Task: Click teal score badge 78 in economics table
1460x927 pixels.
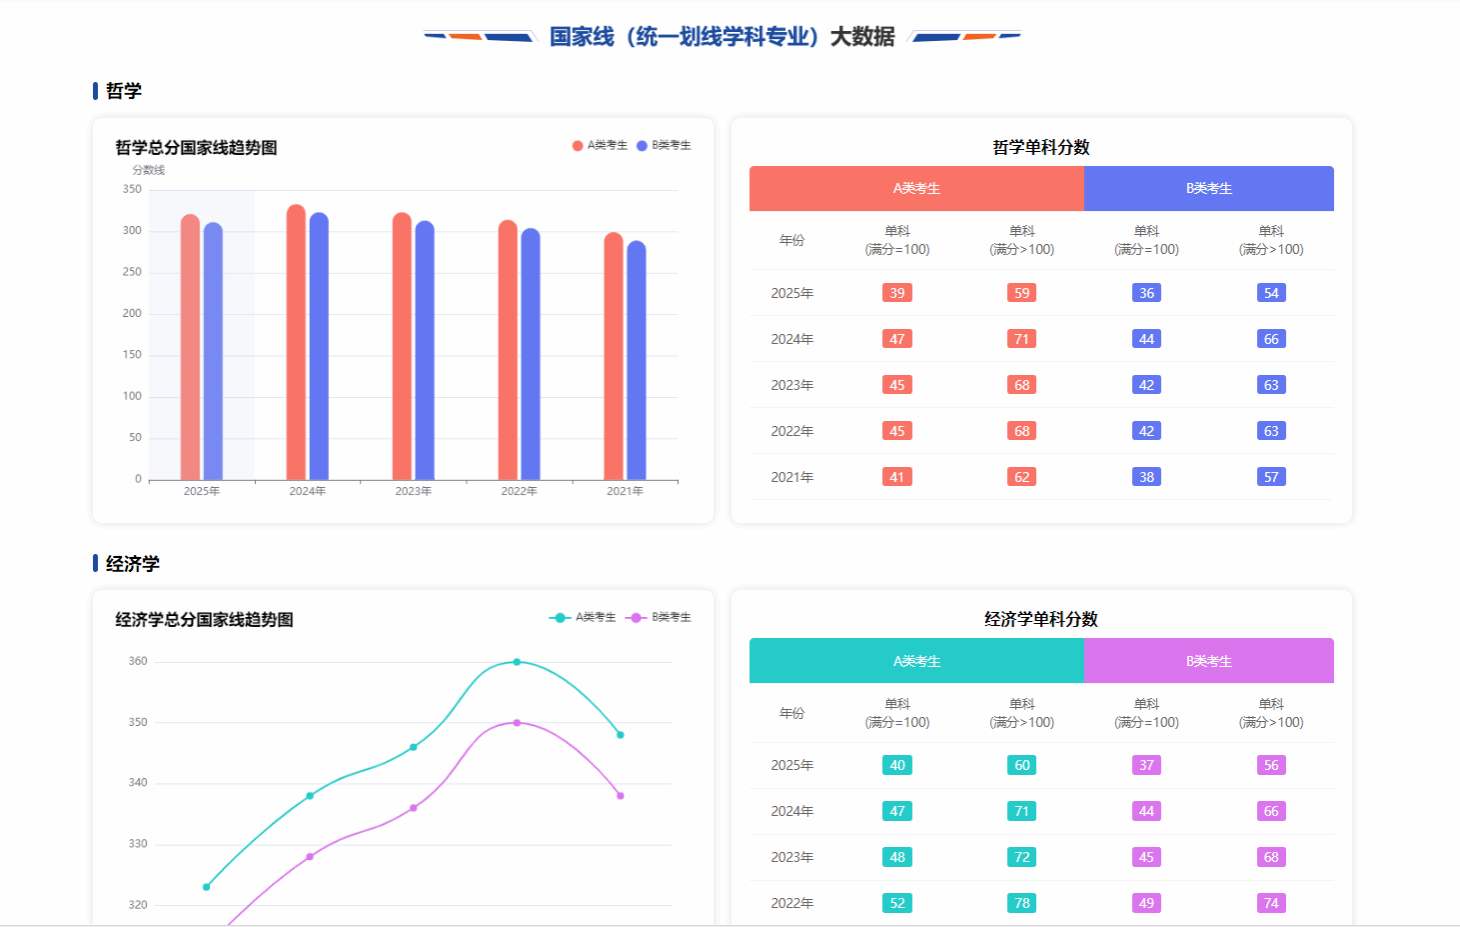Action: (x=1021, y=903)
